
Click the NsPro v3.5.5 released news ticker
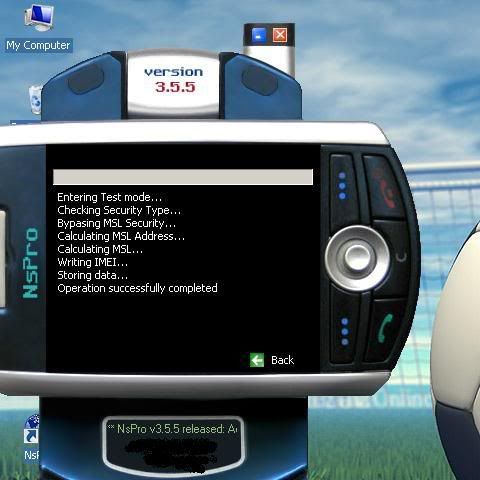173,429
